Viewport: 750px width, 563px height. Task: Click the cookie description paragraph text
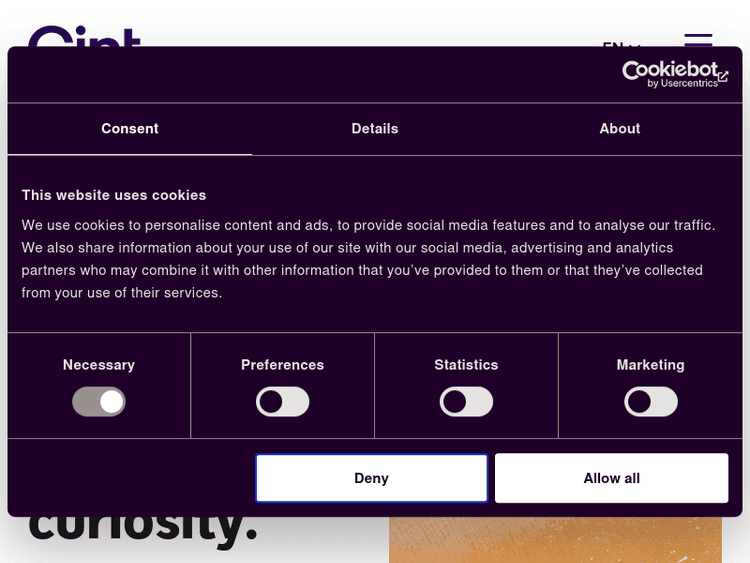pyautogui.click(x=368, y=259)
